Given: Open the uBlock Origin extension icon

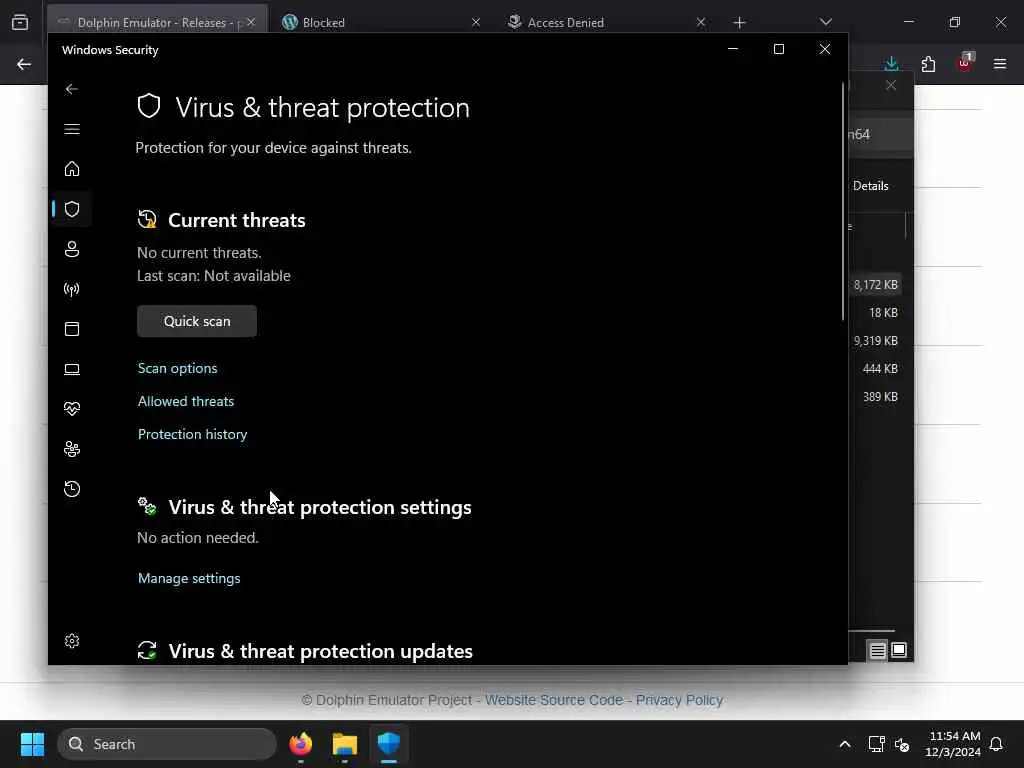Looking at the screenshot, I should tap(965, 63).
